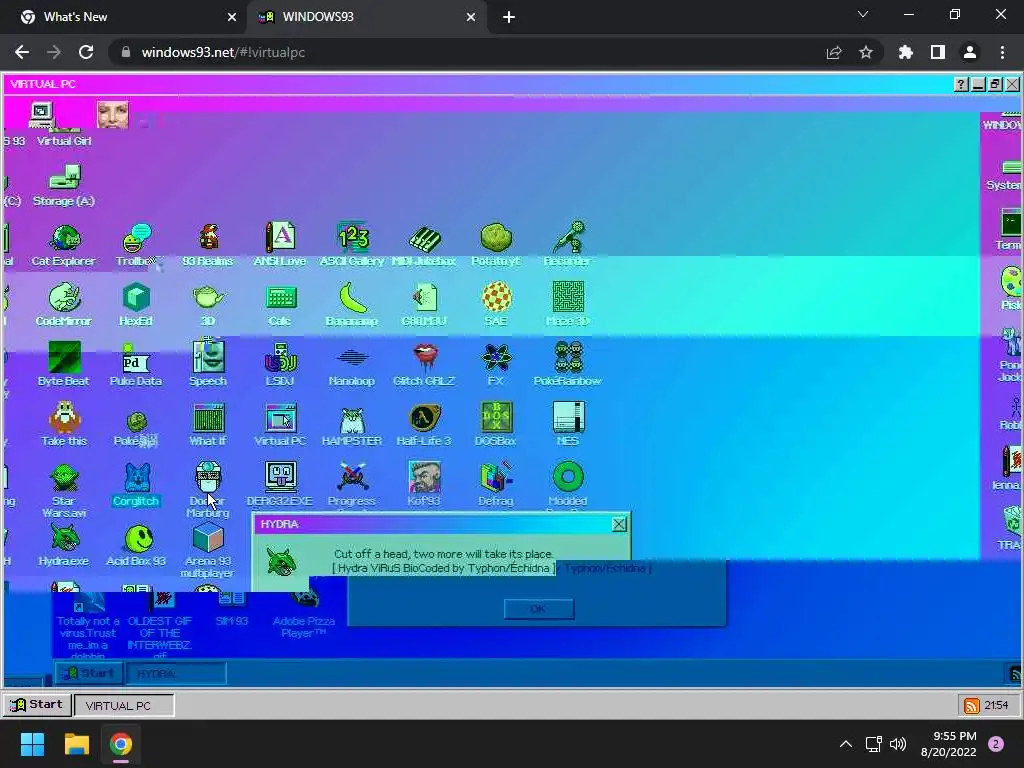Screen dimensions: 1024x768
Task: Reload the windows93.net page
Action: pyautogui.click(x=86, y=52)
